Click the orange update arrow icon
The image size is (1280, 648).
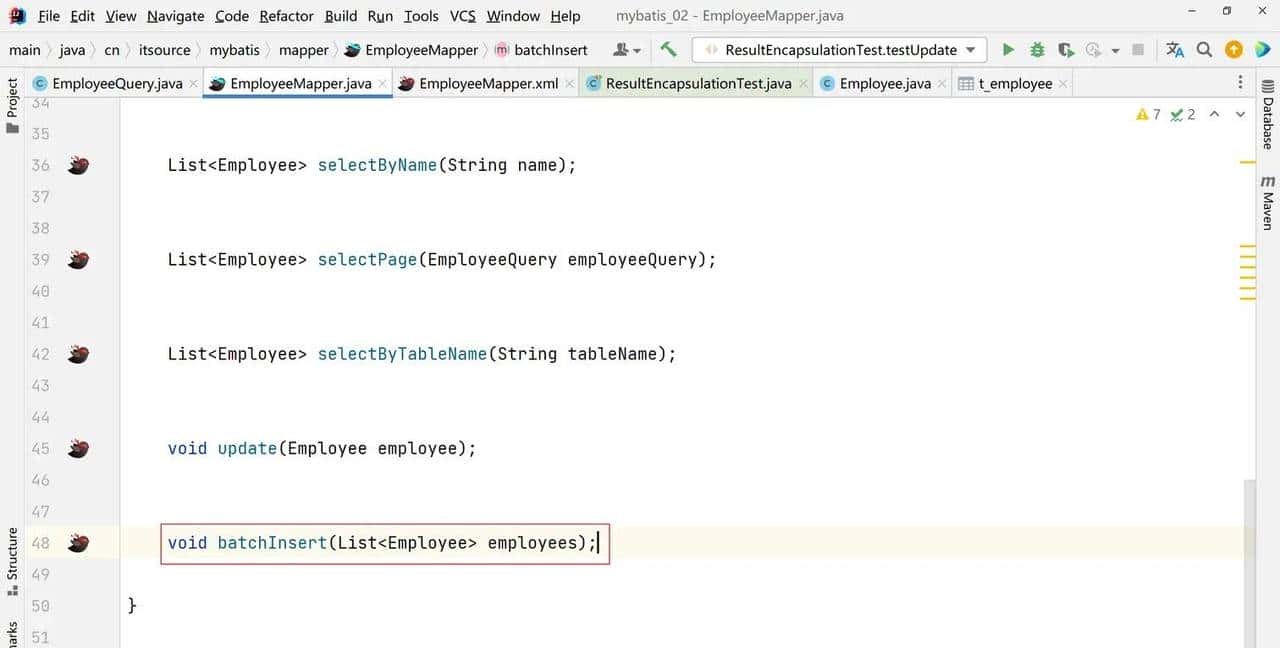(x=1234, y=50)
